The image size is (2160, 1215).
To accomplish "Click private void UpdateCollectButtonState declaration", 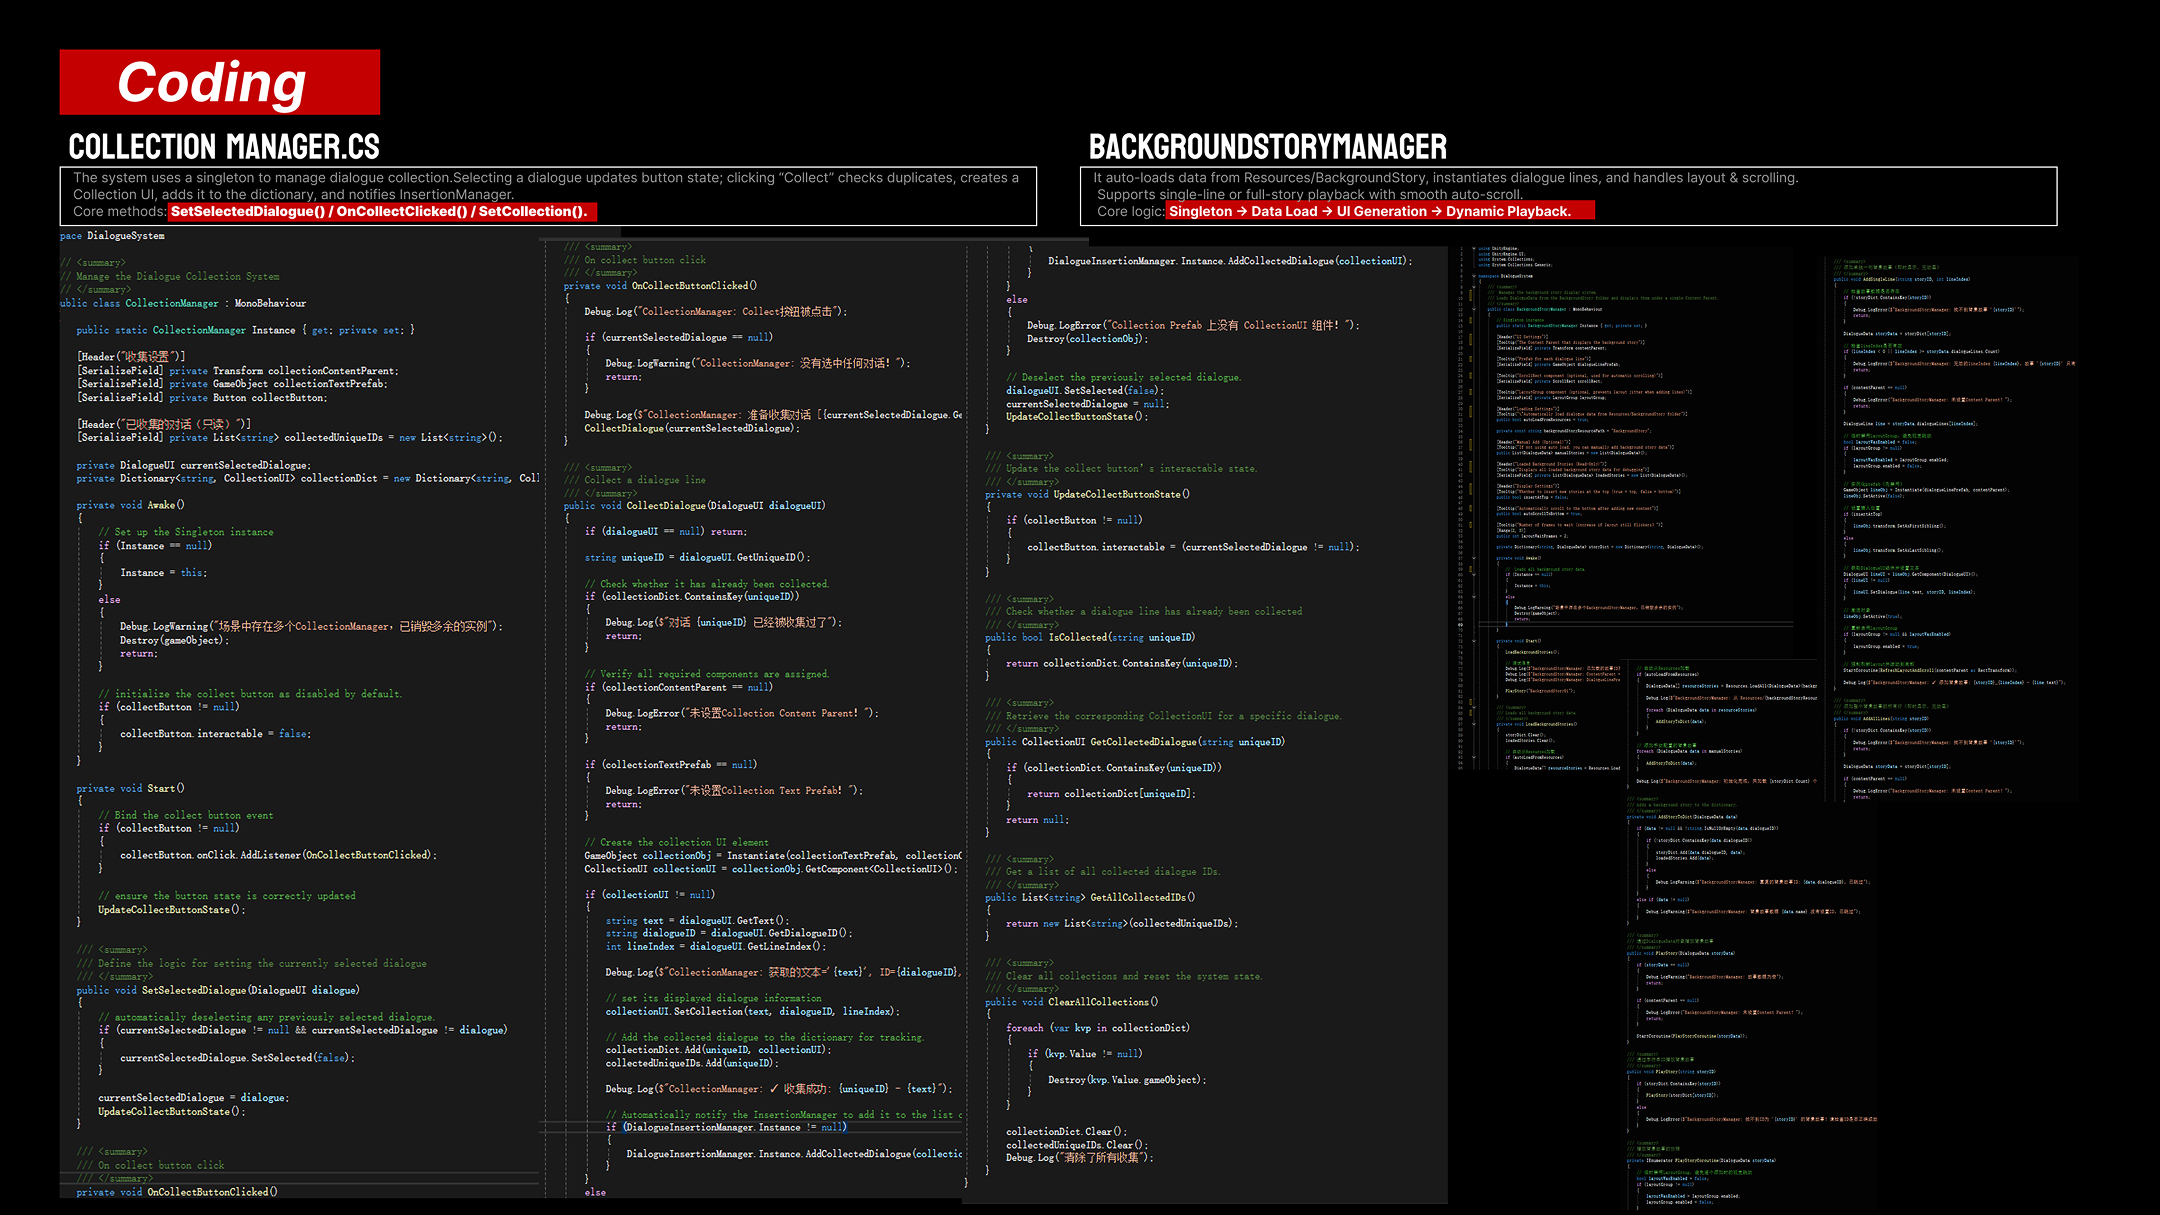I will pyautogui.click(x=1087, y=494).
